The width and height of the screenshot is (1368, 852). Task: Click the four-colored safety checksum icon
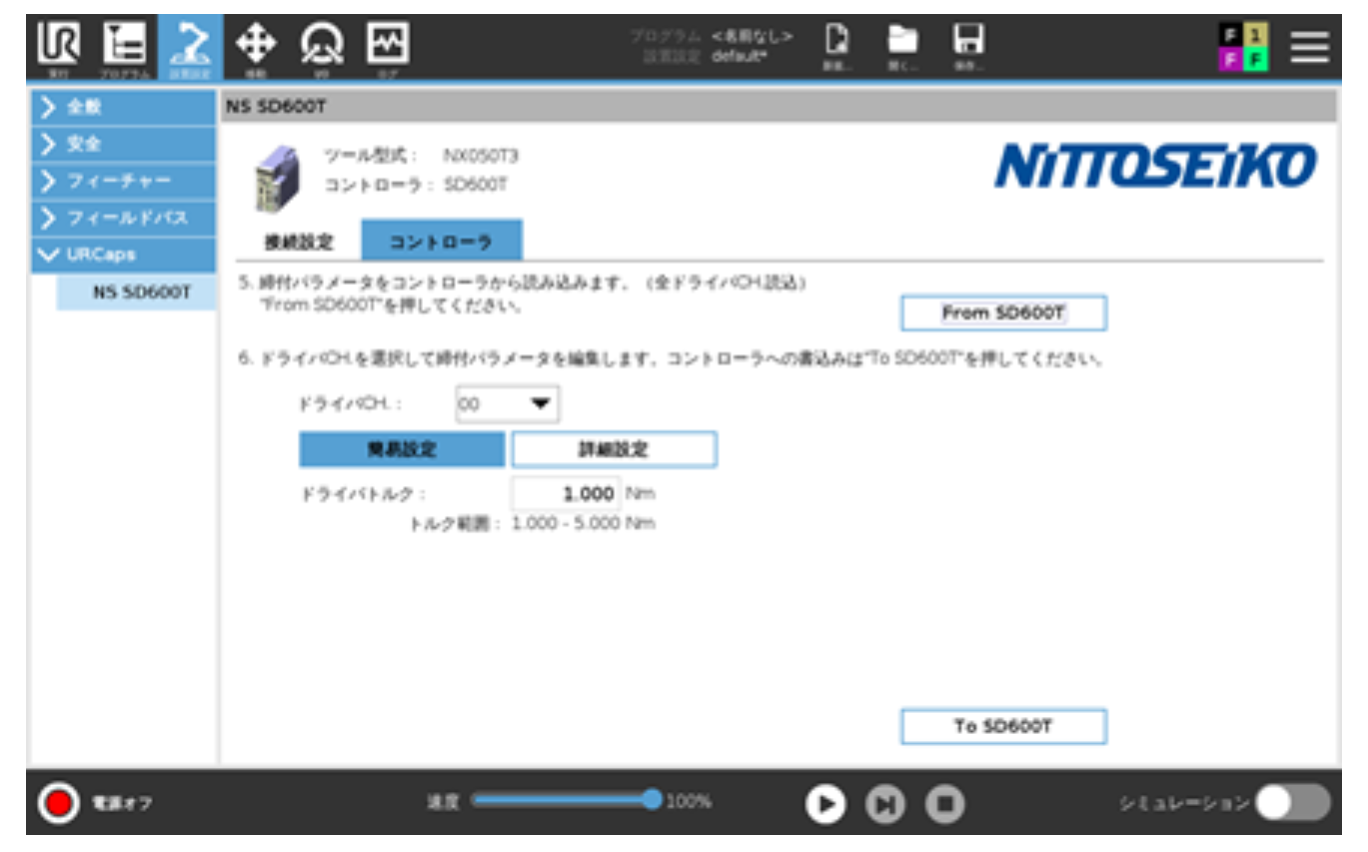1242,47
